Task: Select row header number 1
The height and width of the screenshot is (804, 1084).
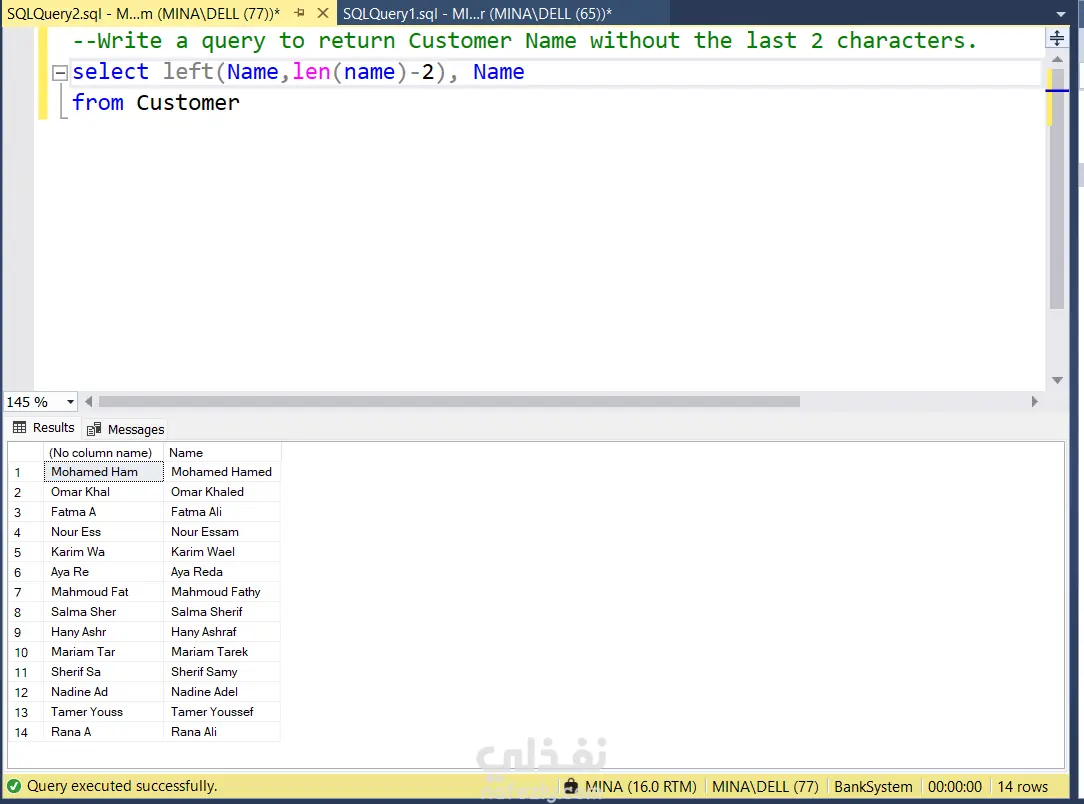Action: pyautogui.click(x=26, y=472)
